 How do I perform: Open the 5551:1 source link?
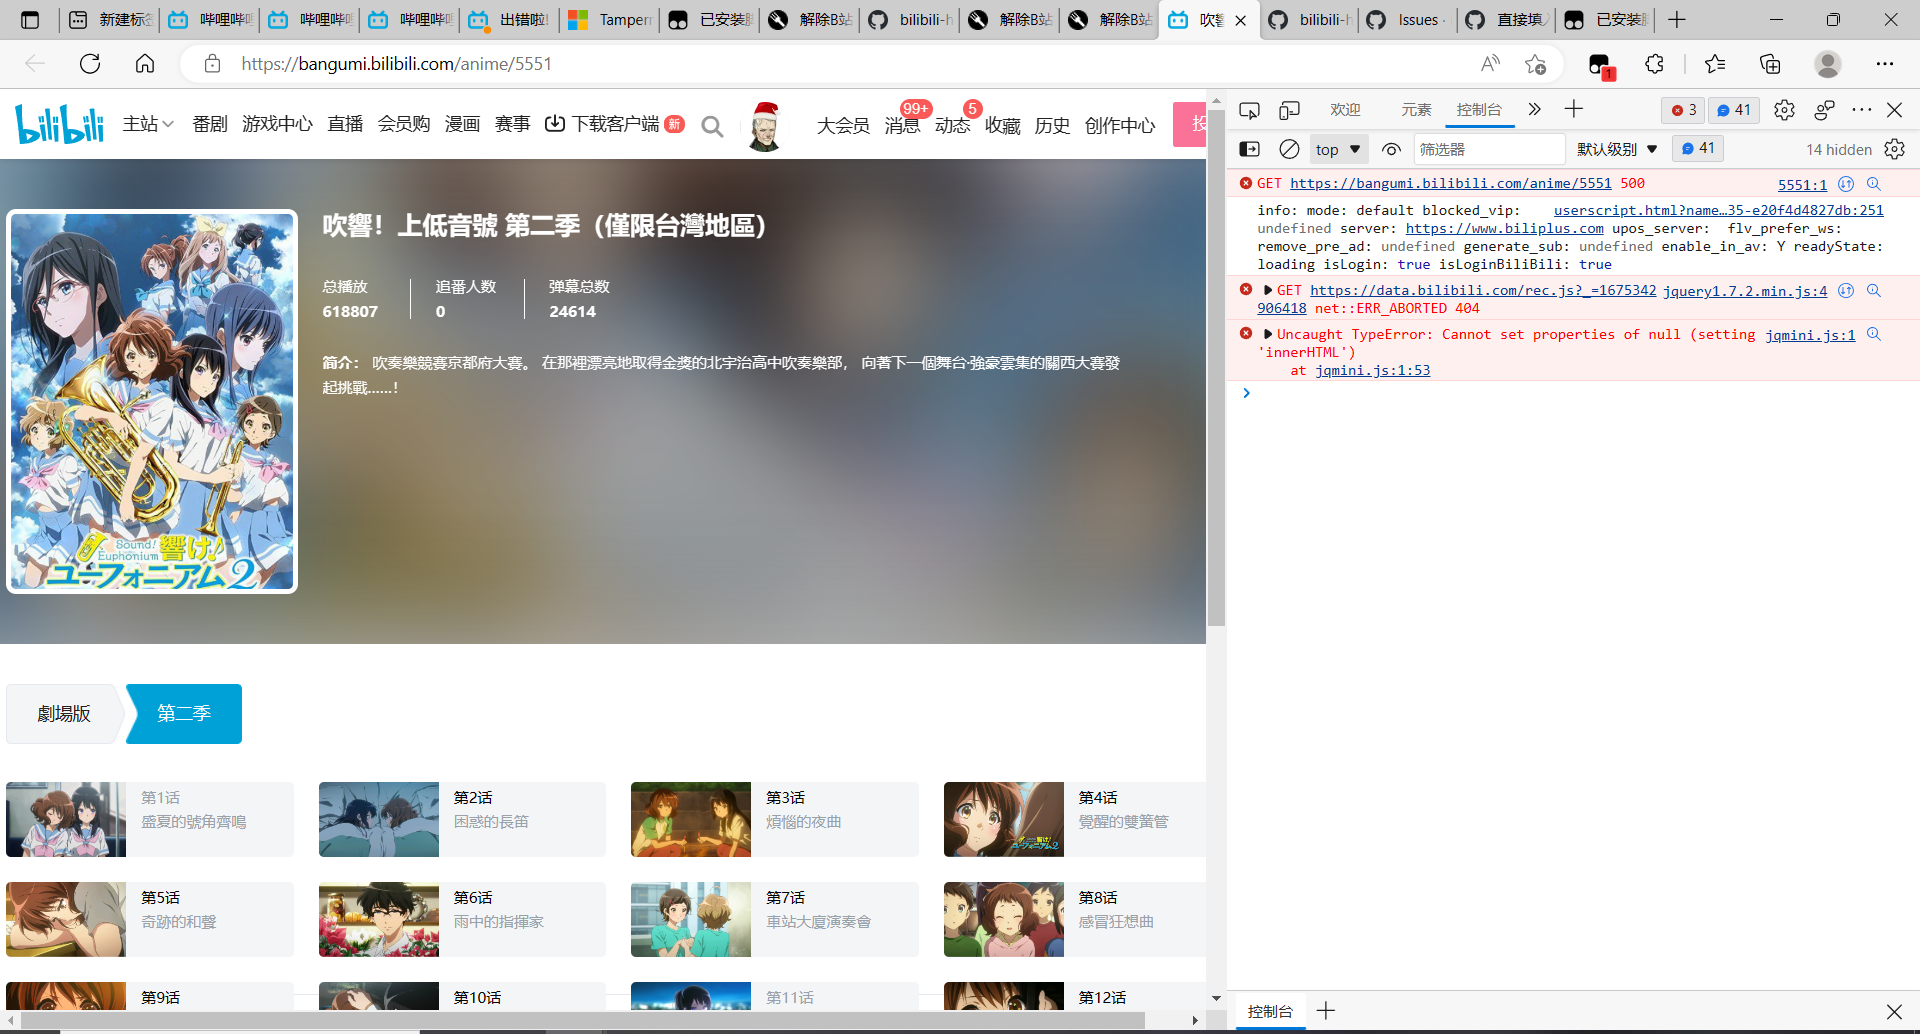pos(1801,184)
